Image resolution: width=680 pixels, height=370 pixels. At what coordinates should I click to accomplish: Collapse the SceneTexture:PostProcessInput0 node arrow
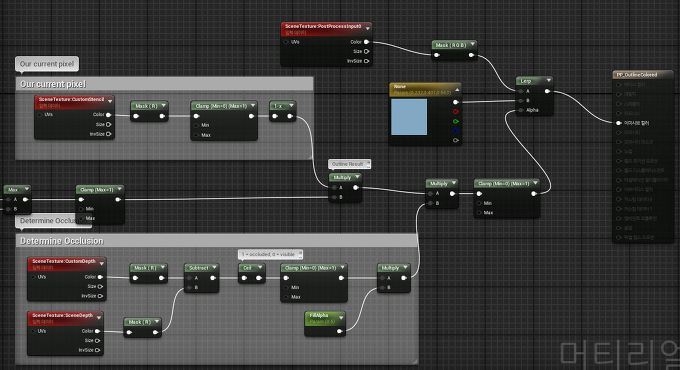coord(367,28)
